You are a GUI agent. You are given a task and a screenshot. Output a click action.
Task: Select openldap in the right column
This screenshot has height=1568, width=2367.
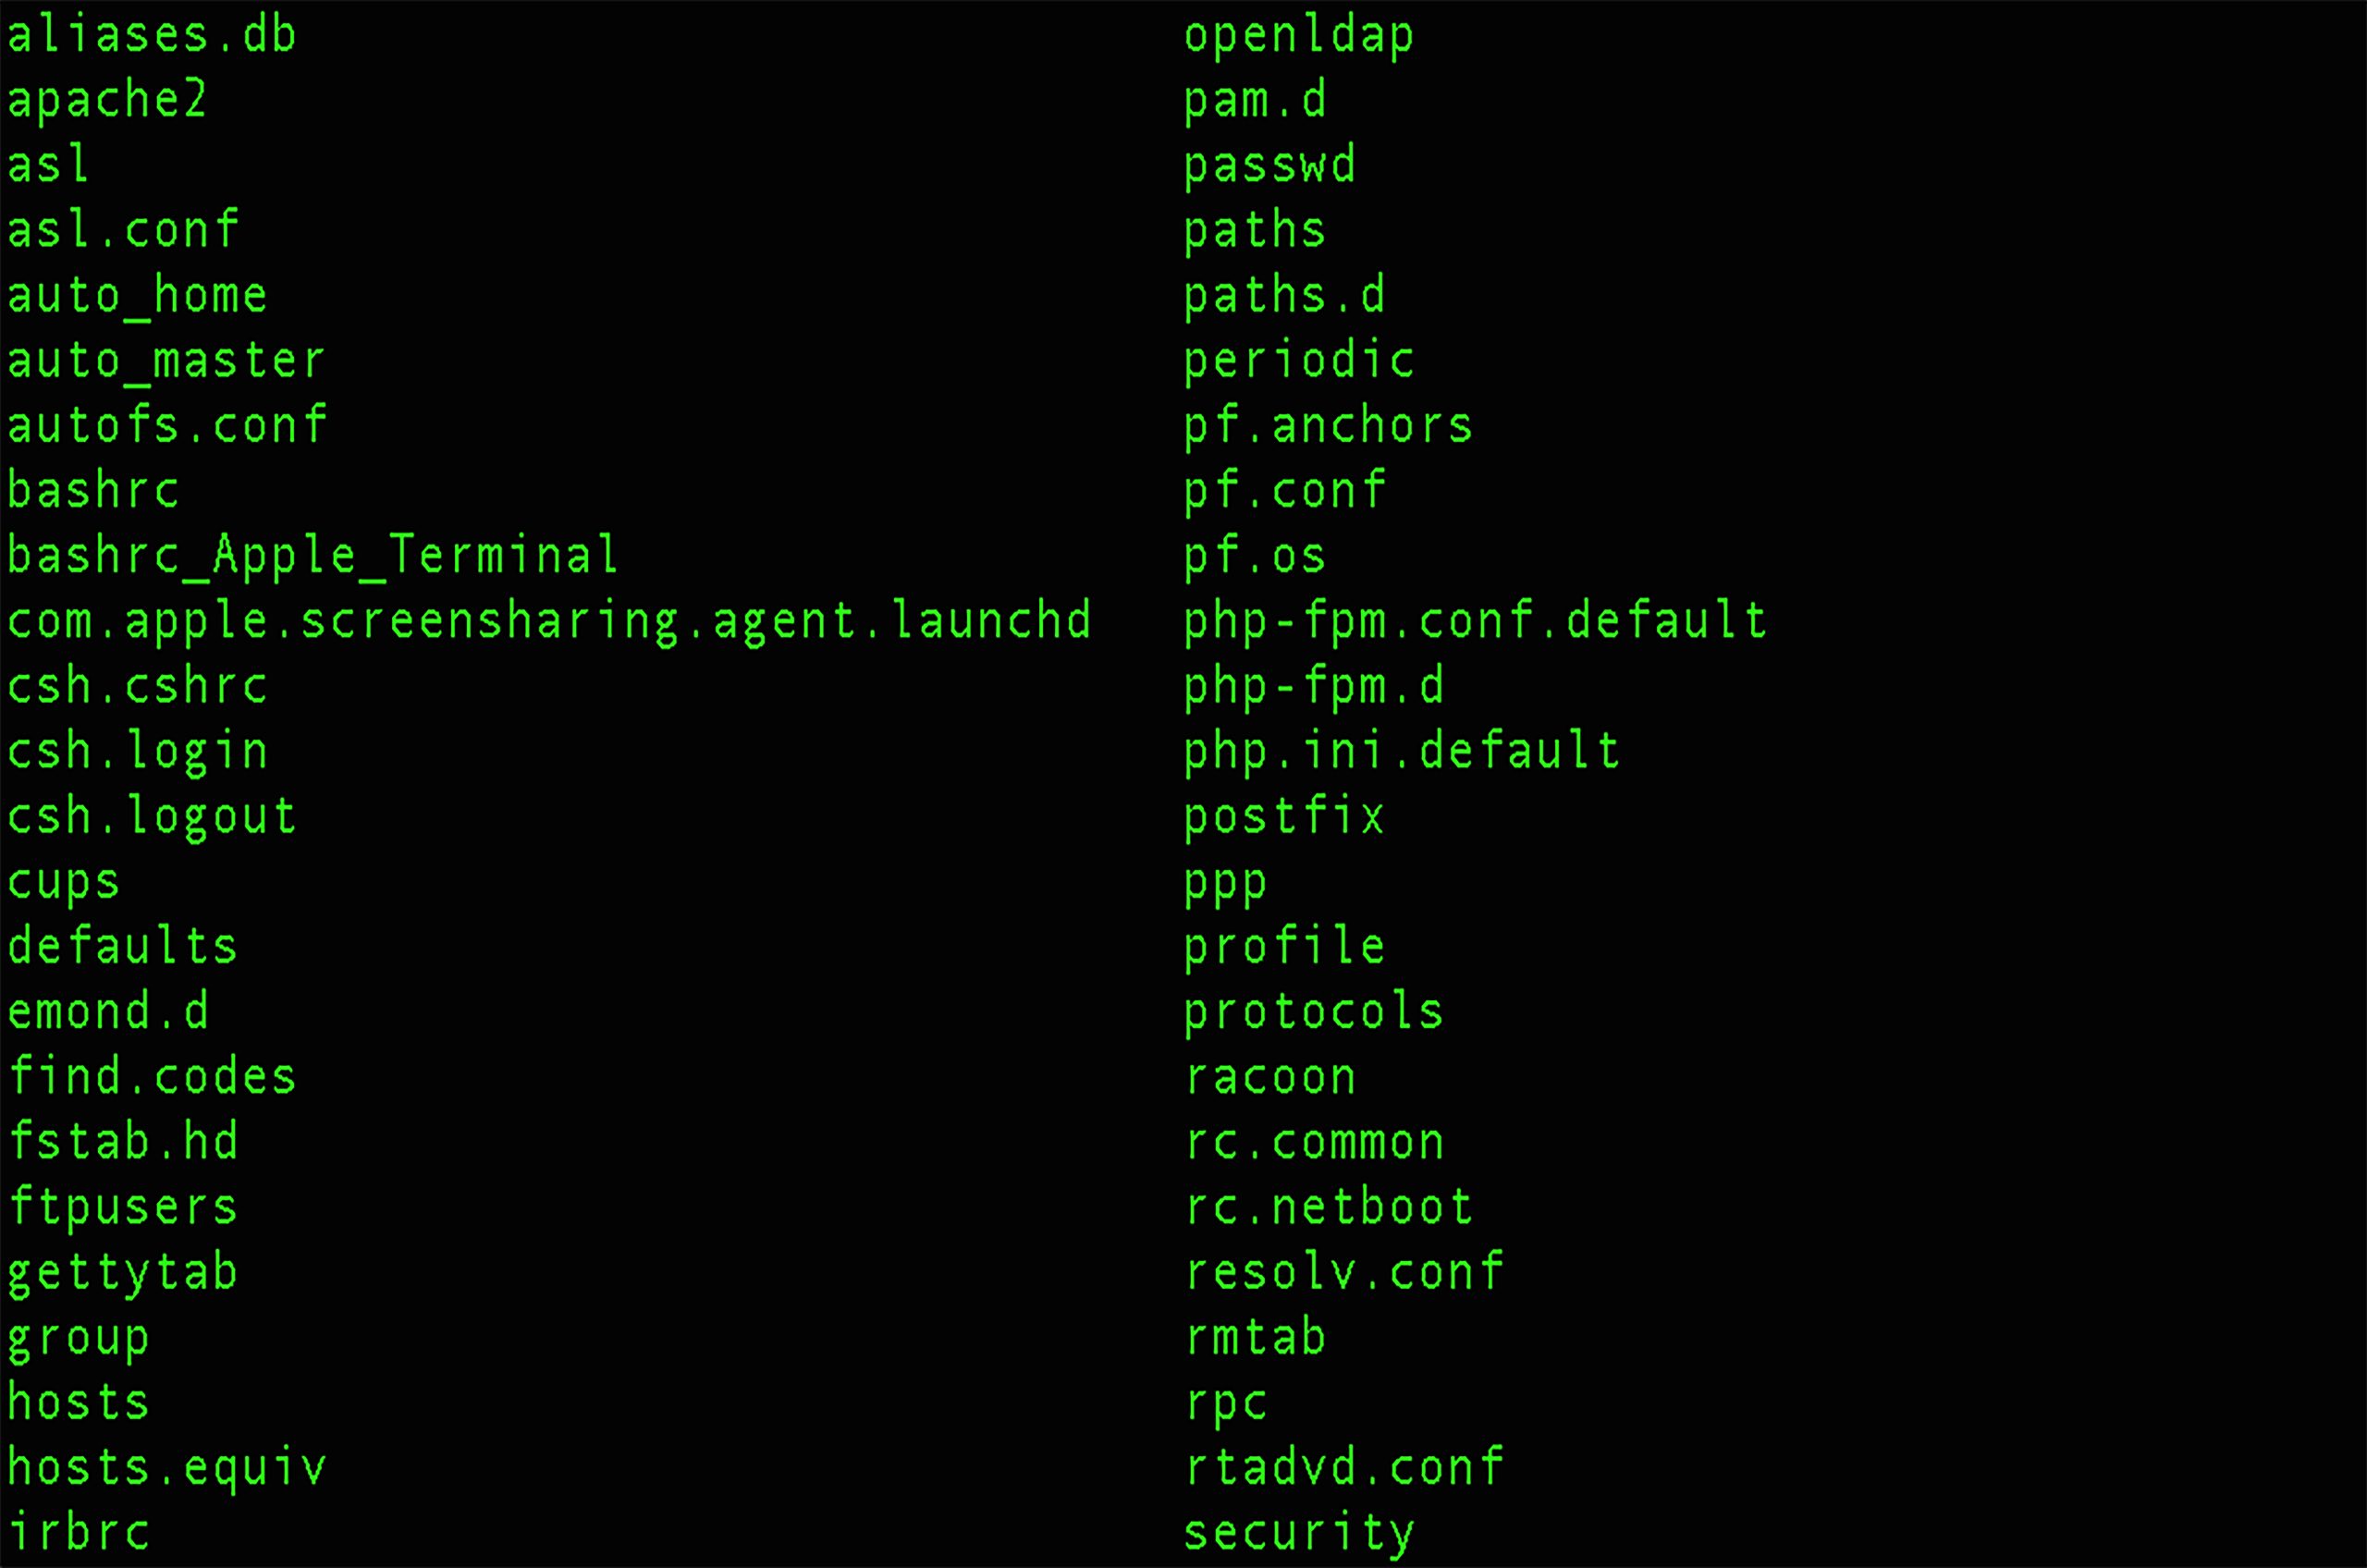pyautogui.click(x=1299, y=36)
